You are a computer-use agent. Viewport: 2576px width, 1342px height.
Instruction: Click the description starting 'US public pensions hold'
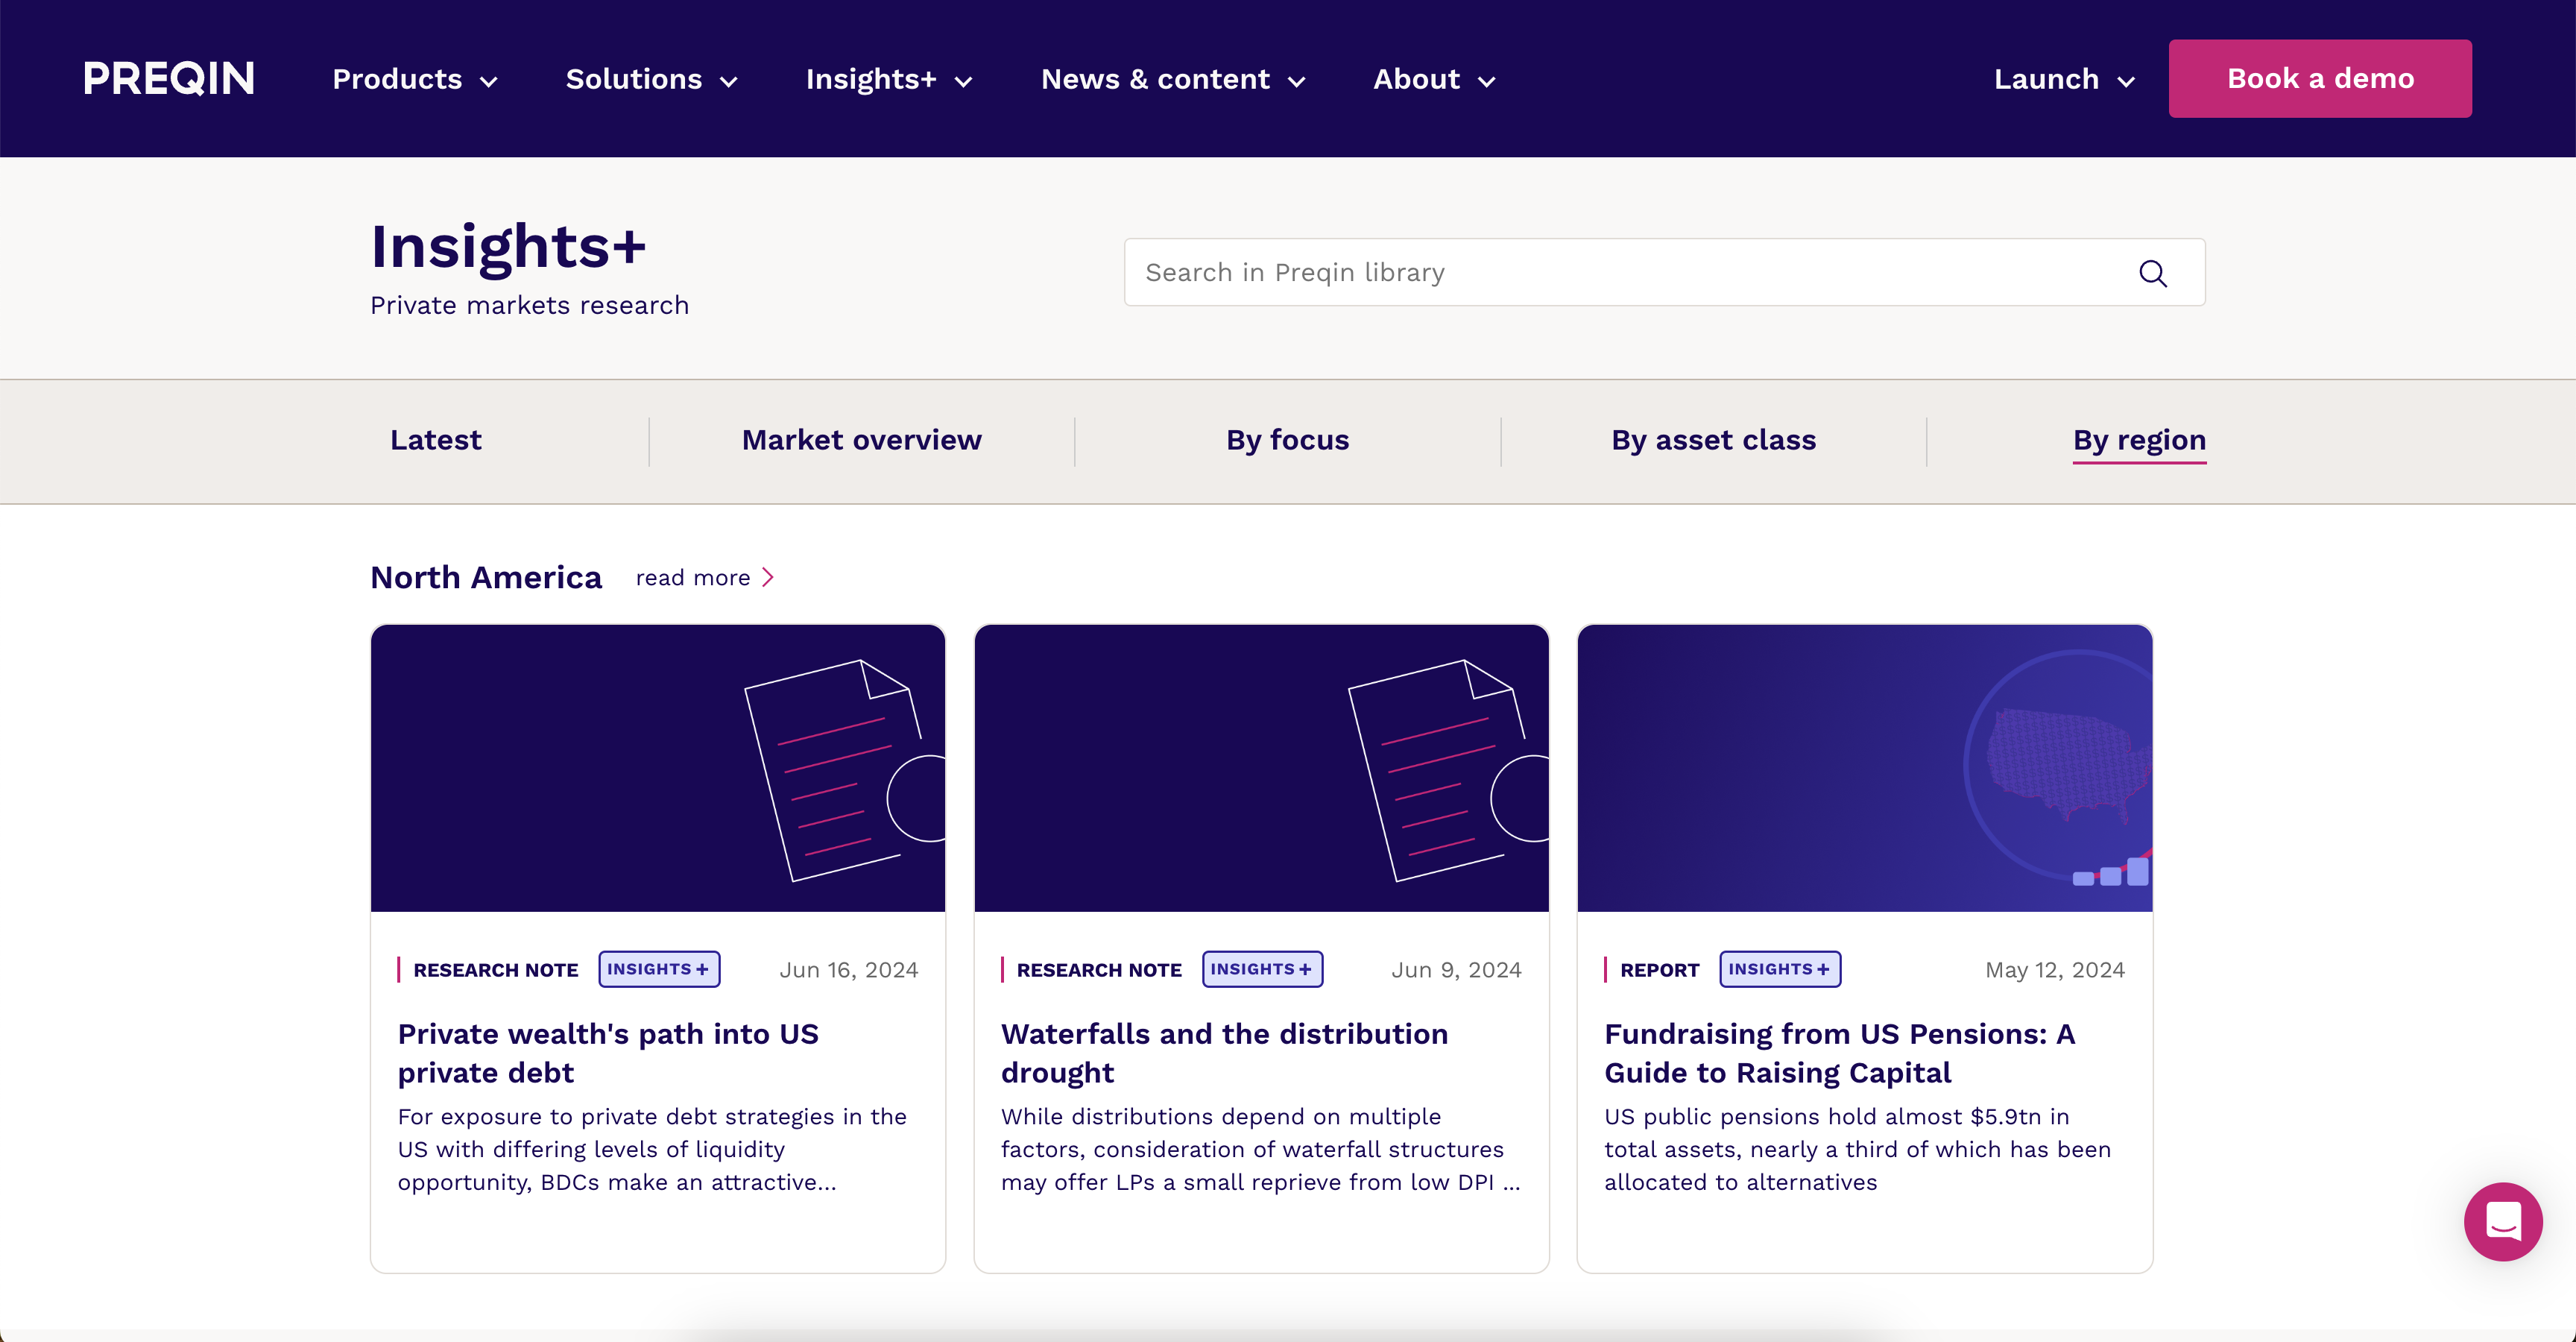(x=1858, y=1149)
